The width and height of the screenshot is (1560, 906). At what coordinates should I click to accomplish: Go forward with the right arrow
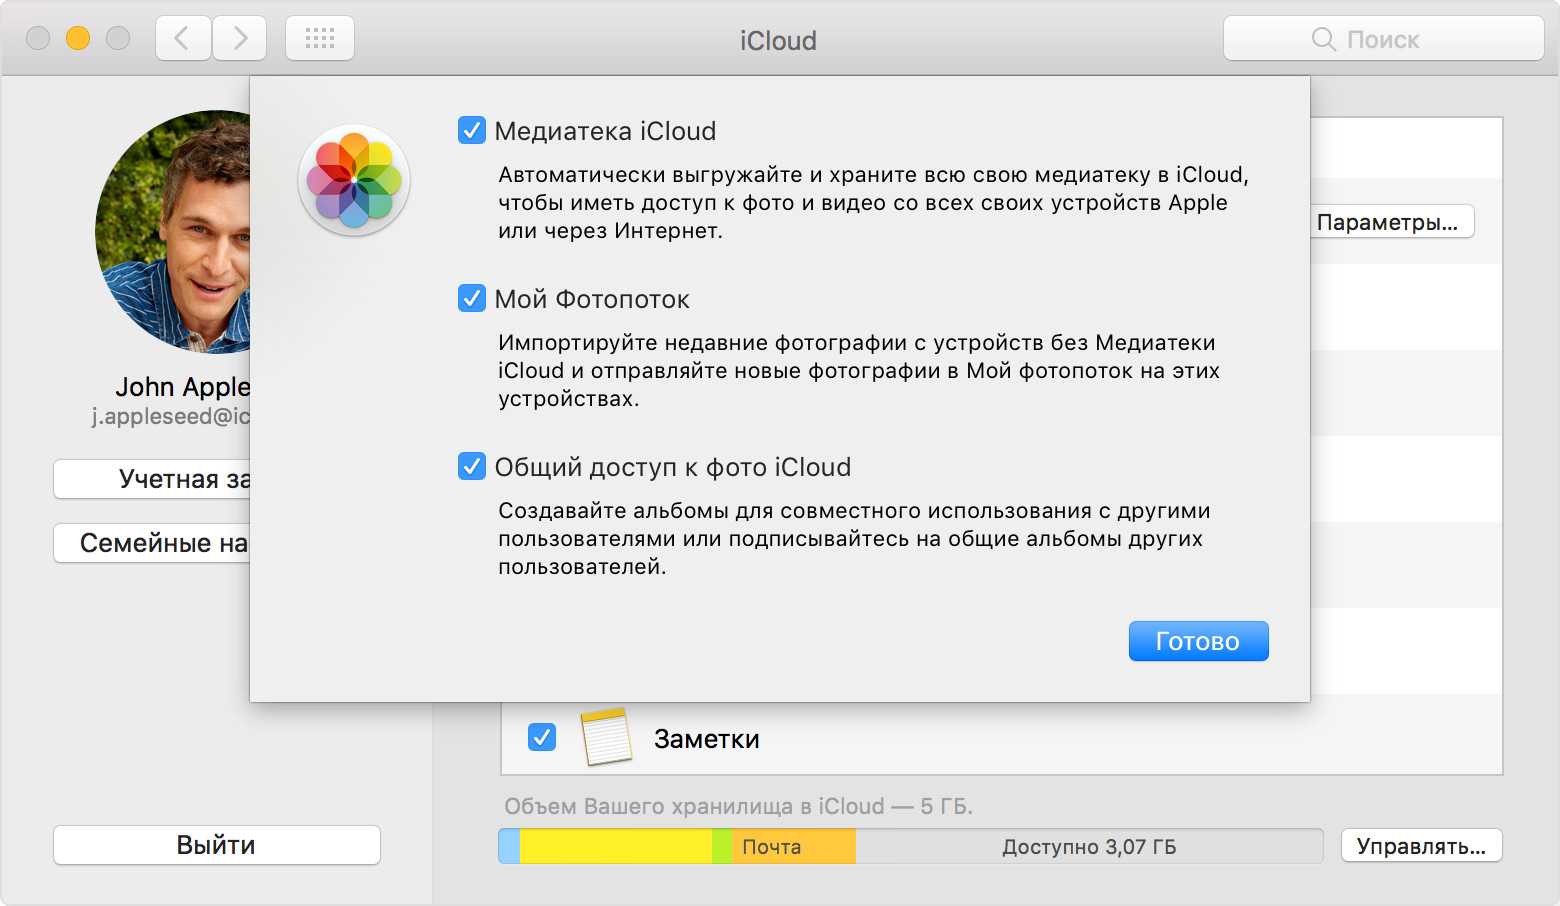coord(240,39)
